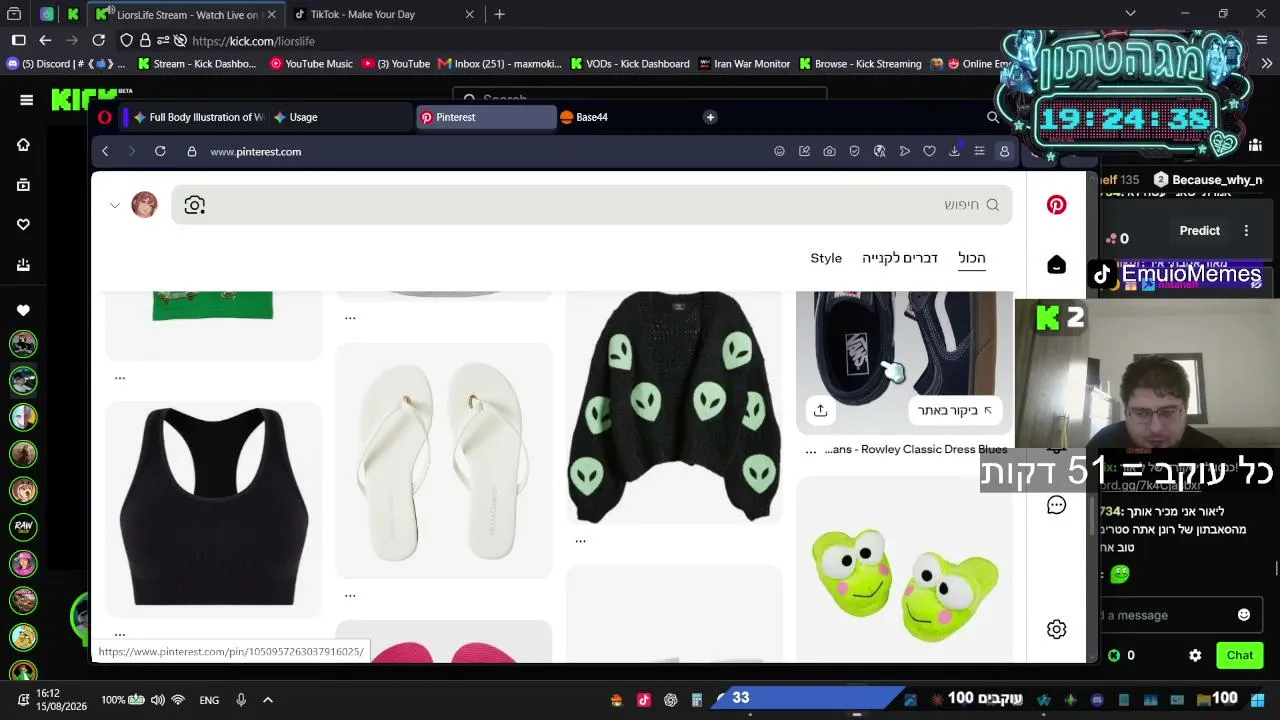Open a new Firefox tab
The width and height of the screenshot is (1280, 720).
(x=500, y=14)
